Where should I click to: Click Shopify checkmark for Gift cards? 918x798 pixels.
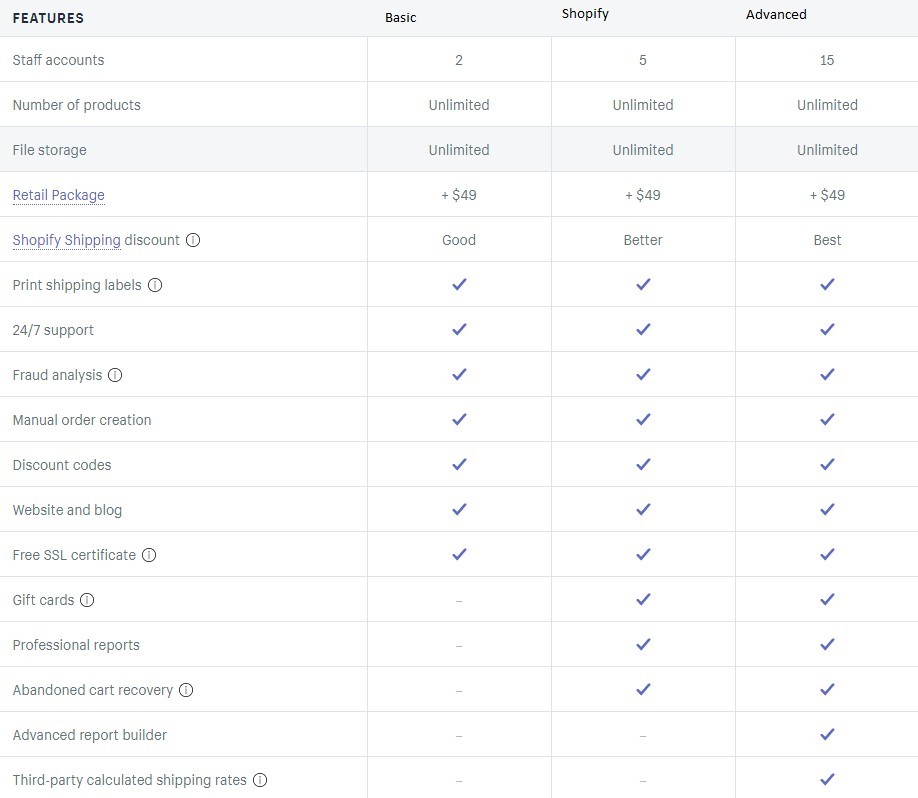(643, 600)
